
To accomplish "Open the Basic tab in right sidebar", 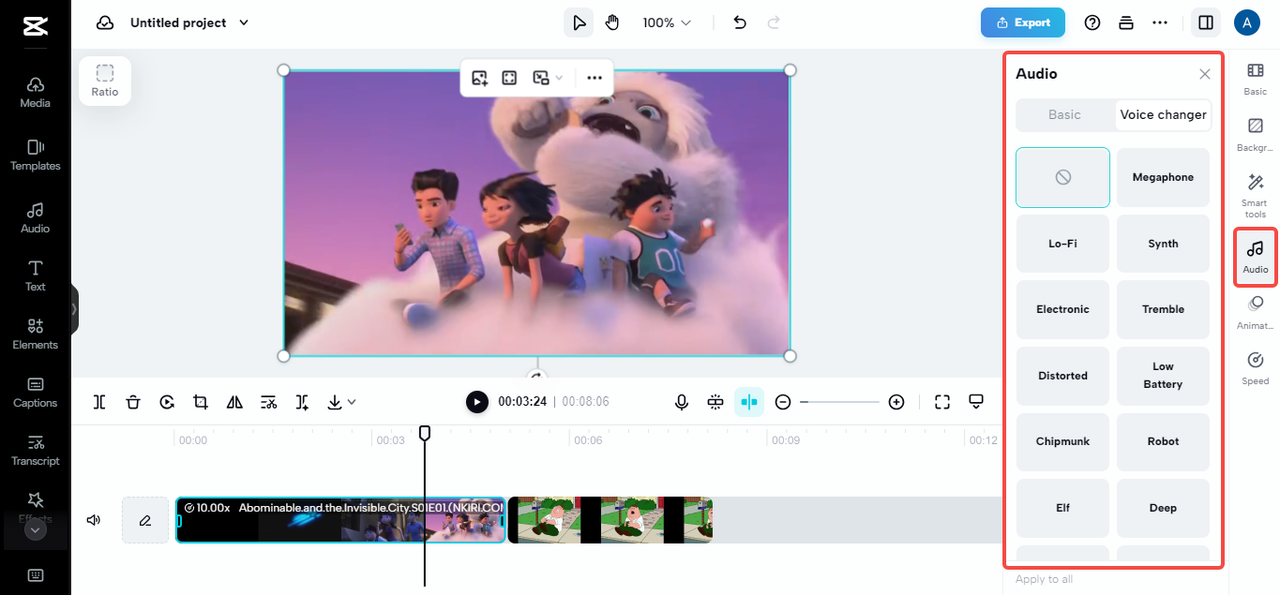I will tap(1255, 79).
